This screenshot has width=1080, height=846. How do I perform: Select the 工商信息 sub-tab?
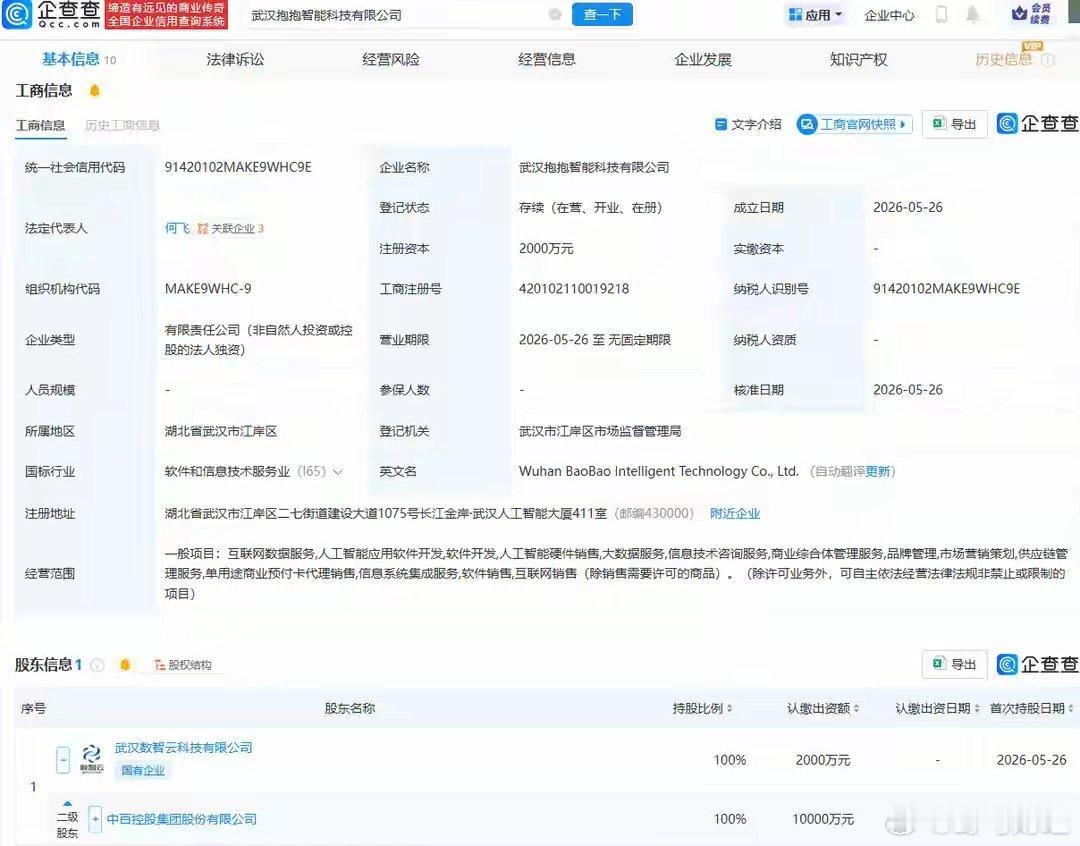(x=40, y=125)
